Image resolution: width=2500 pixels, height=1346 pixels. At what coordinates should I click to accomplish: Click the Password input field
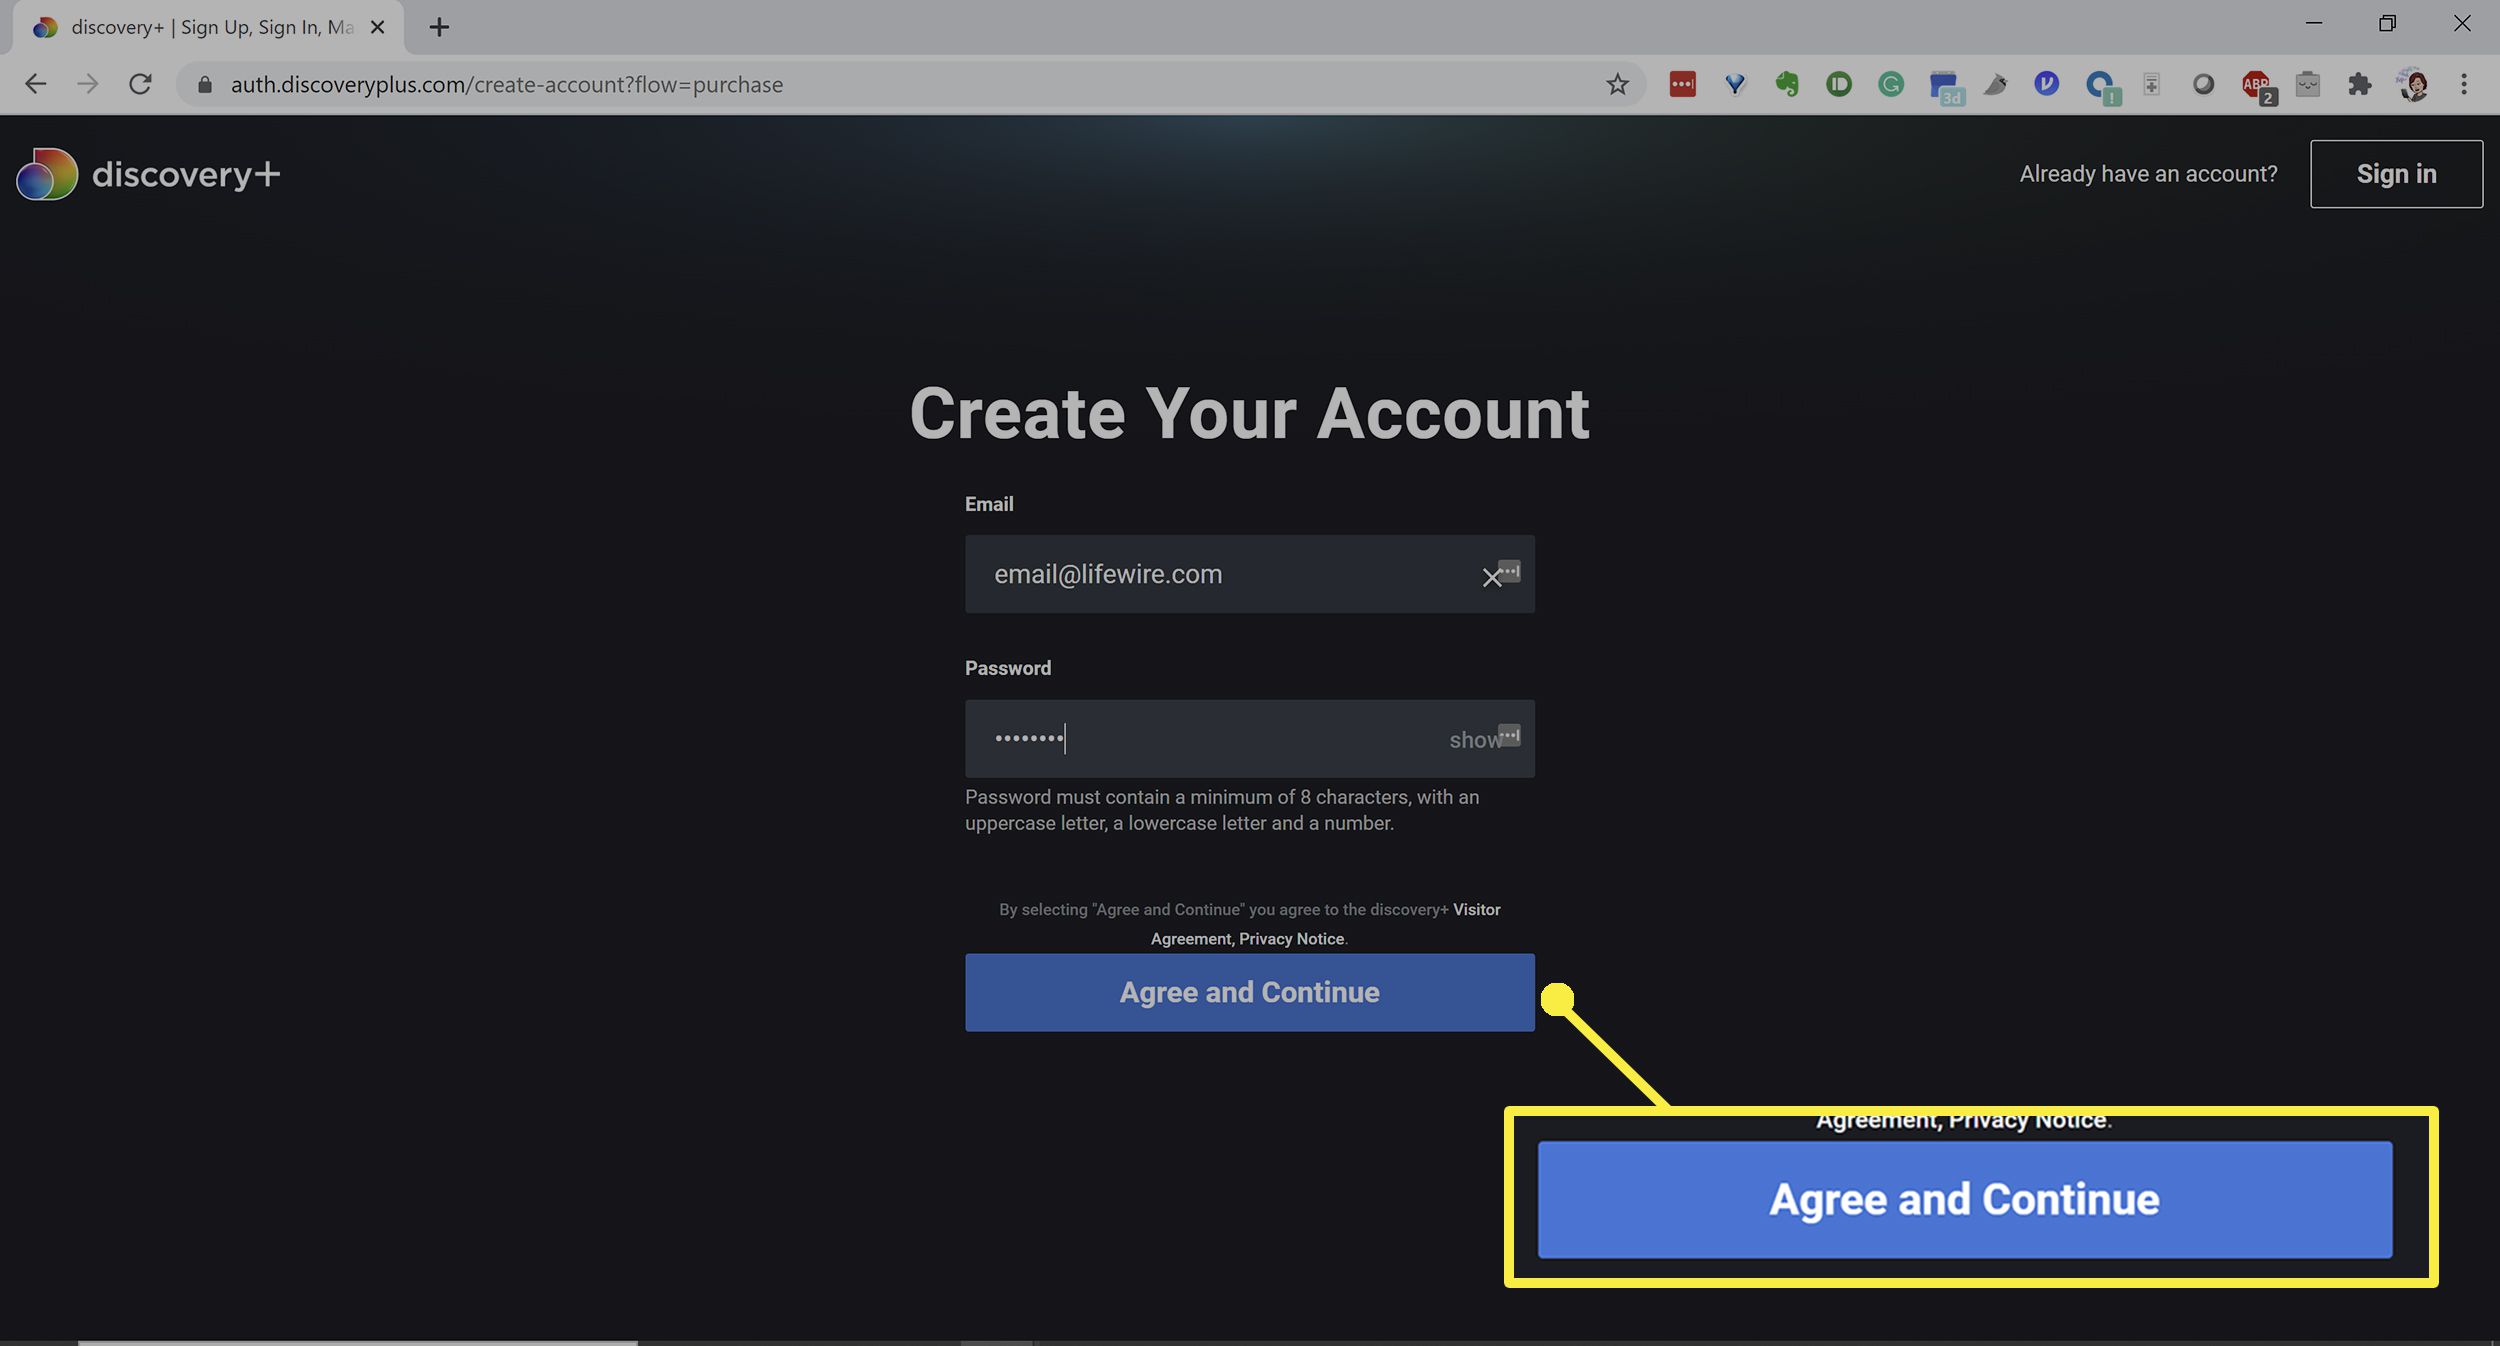(1249, 738)
